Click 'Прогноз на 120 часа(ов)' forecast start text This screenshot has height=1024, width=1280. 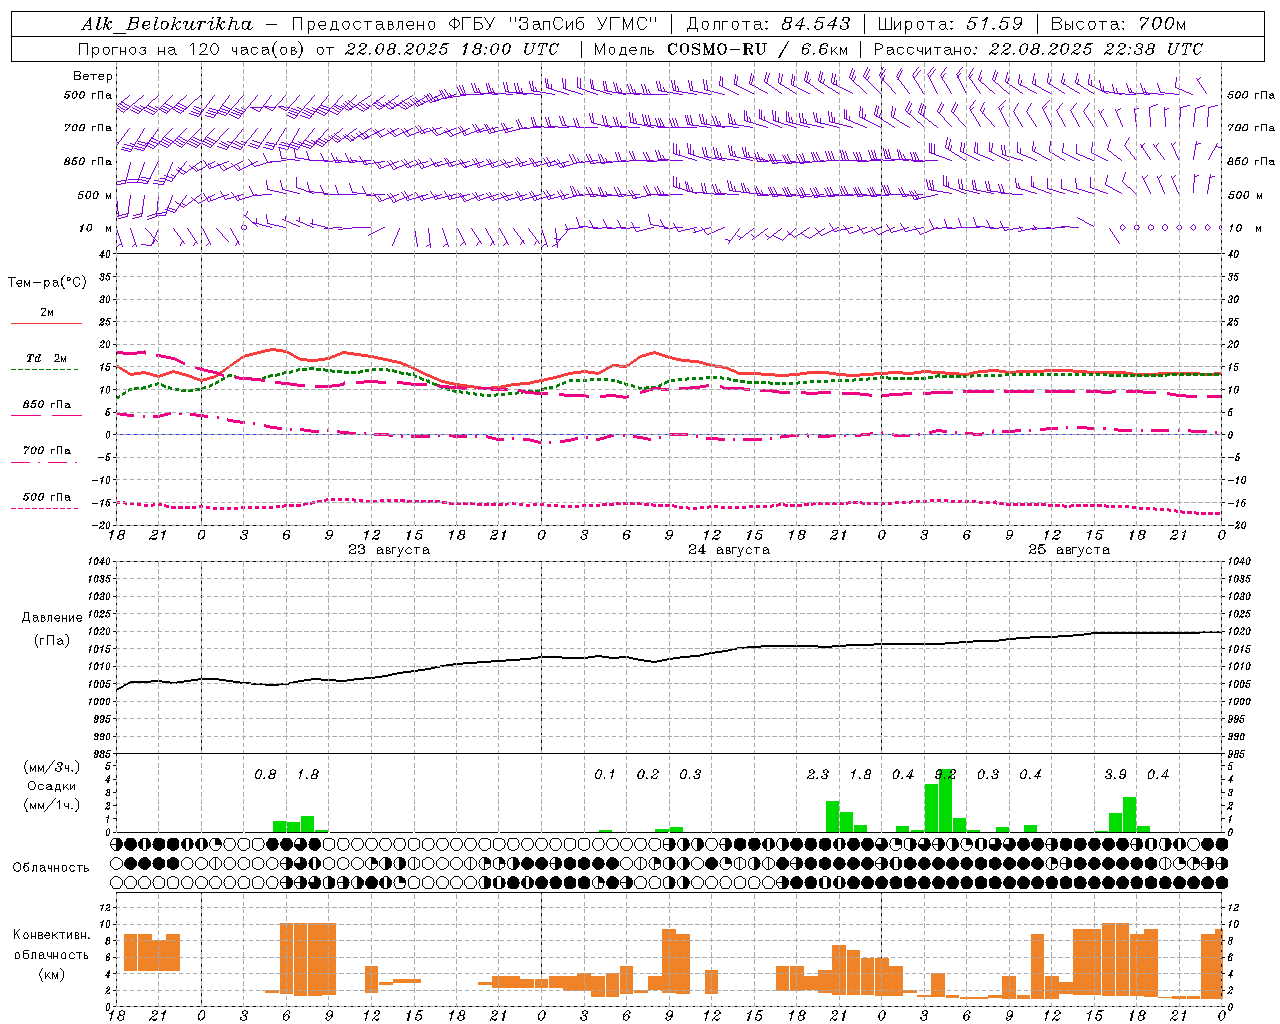[x=192, y=49]
